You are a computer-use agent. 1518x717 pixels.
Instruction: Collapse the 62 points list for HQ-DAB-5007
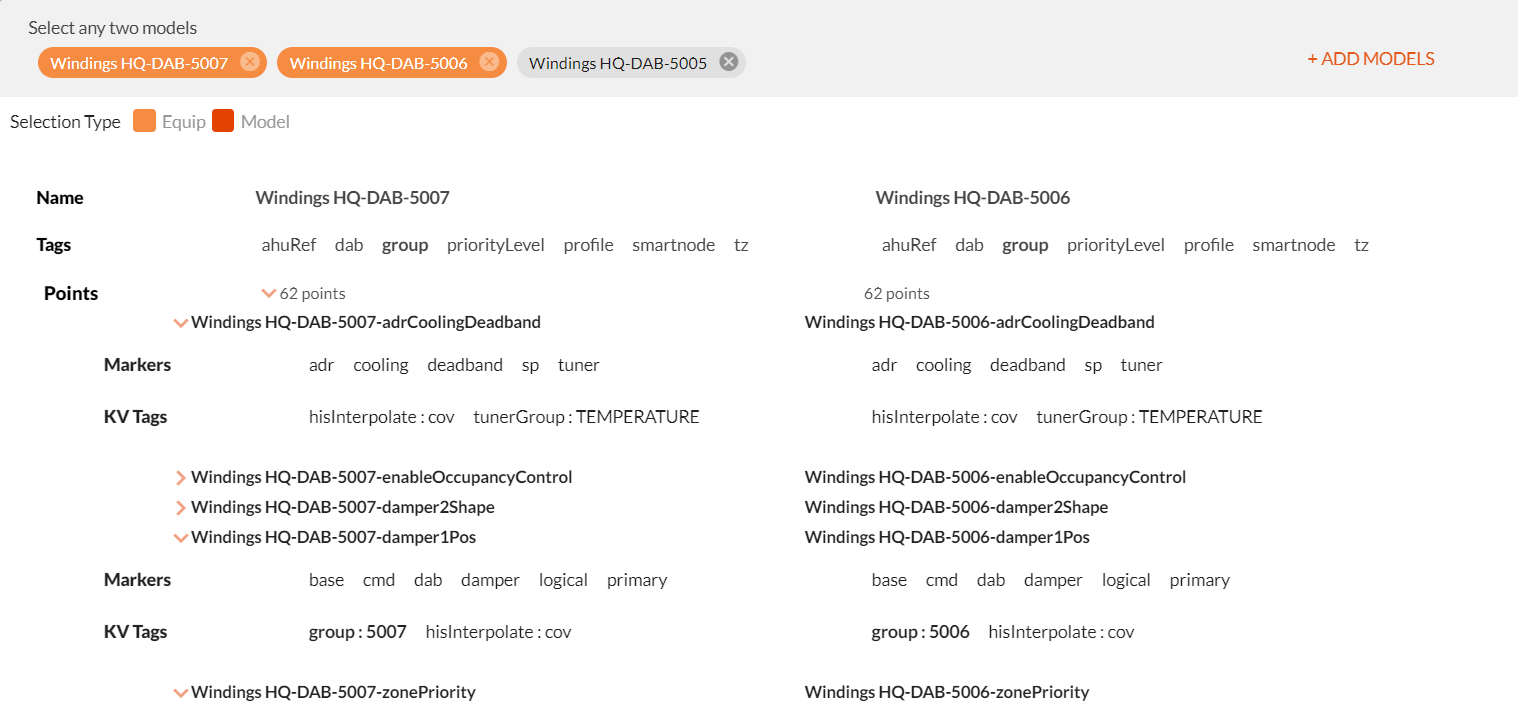(x=268, y=293)
